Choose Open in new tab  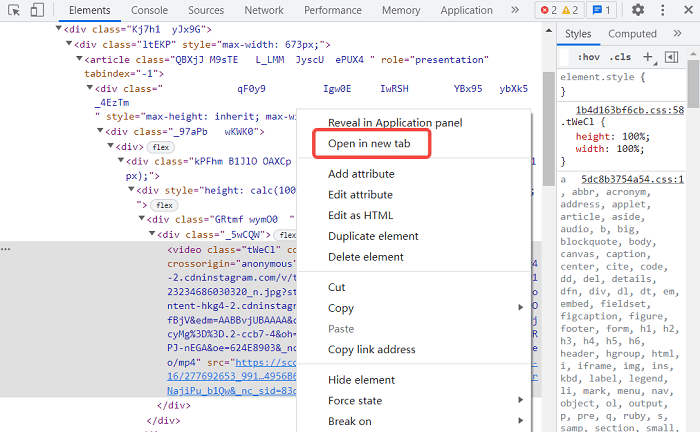(x=369, y=144)
